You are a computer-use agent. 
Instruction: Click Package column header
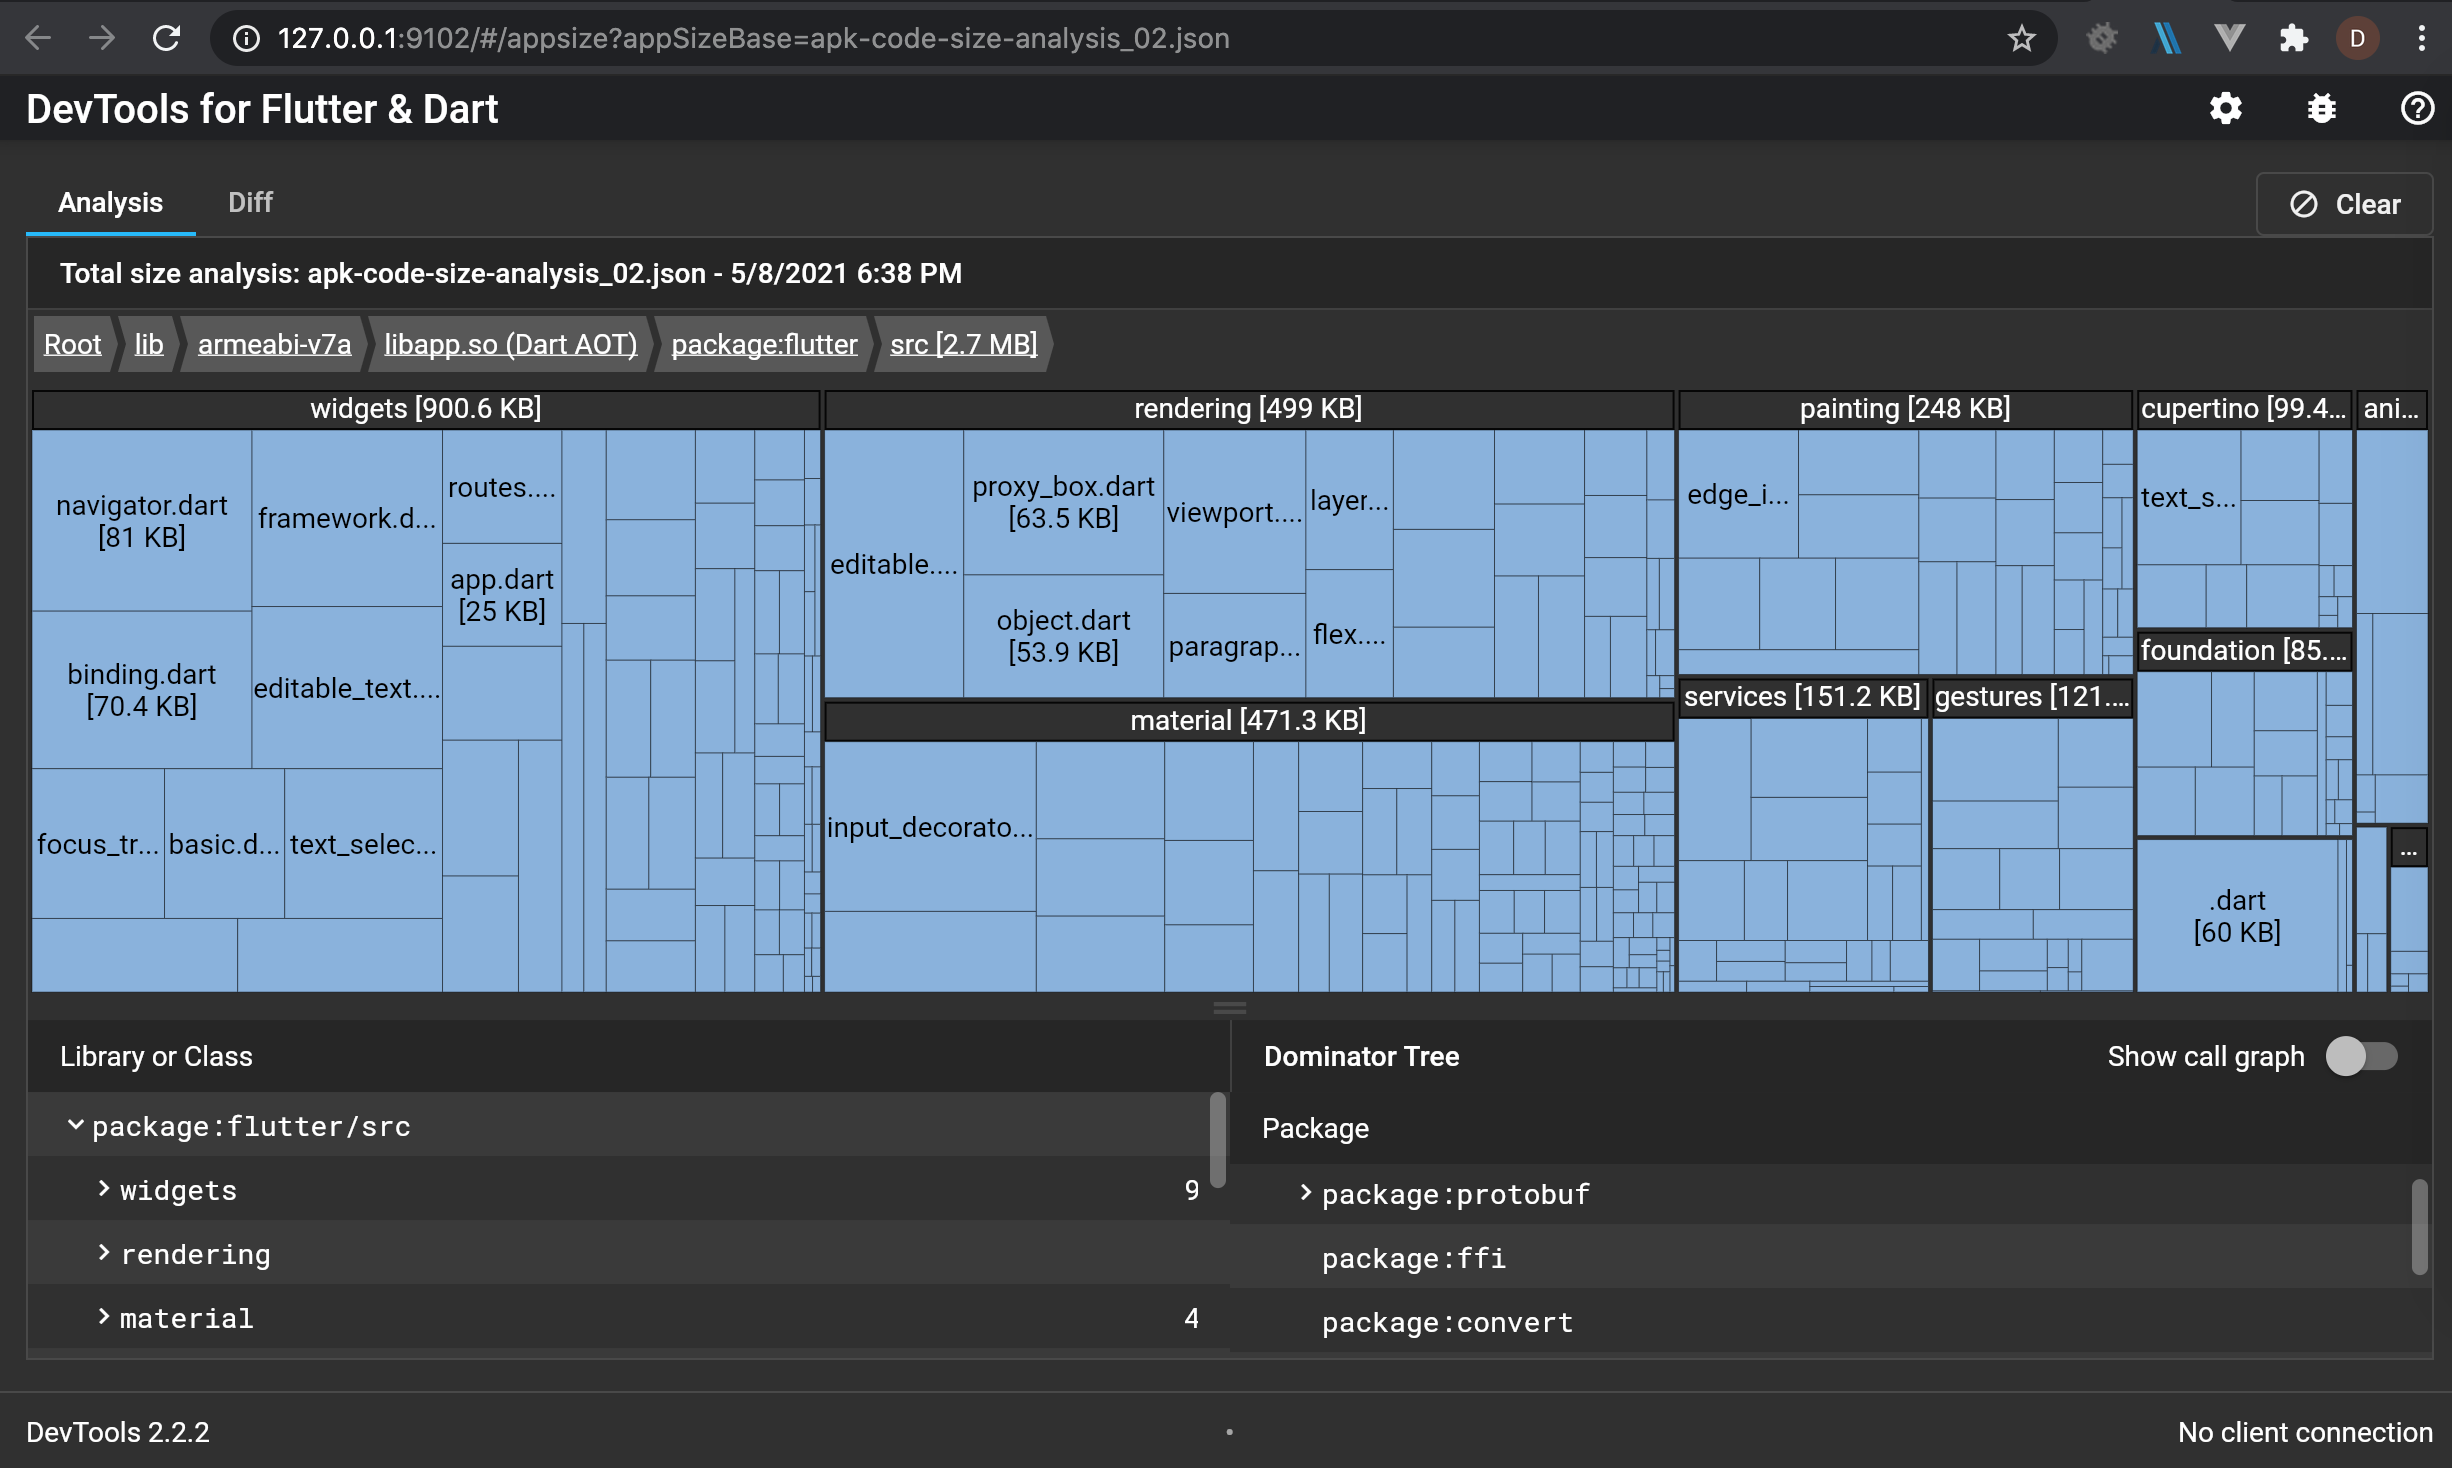tap(1315, 1128)
